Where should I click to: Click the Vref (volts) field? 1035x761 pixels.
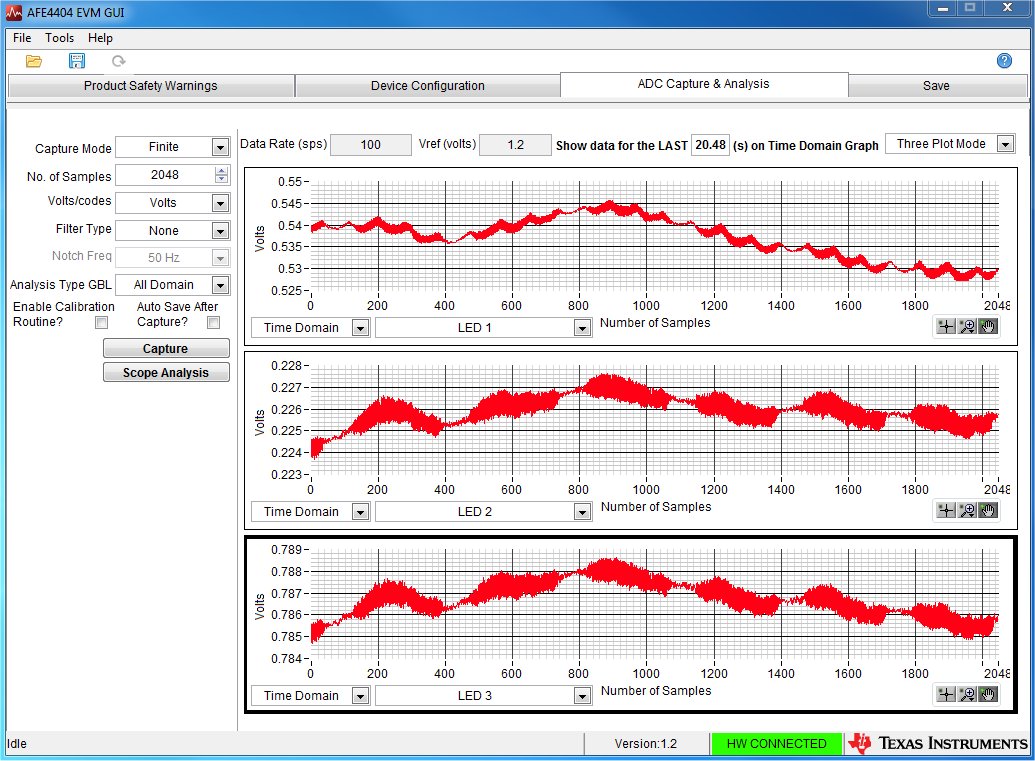tap(516, 145)
